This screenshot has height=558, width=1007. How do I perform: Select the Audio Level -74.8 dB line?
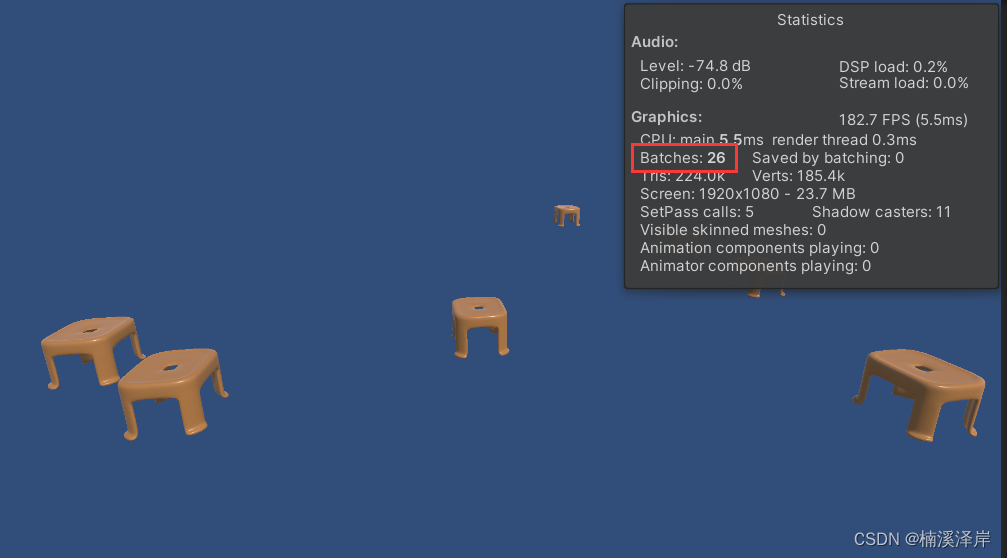pos(695,66)
